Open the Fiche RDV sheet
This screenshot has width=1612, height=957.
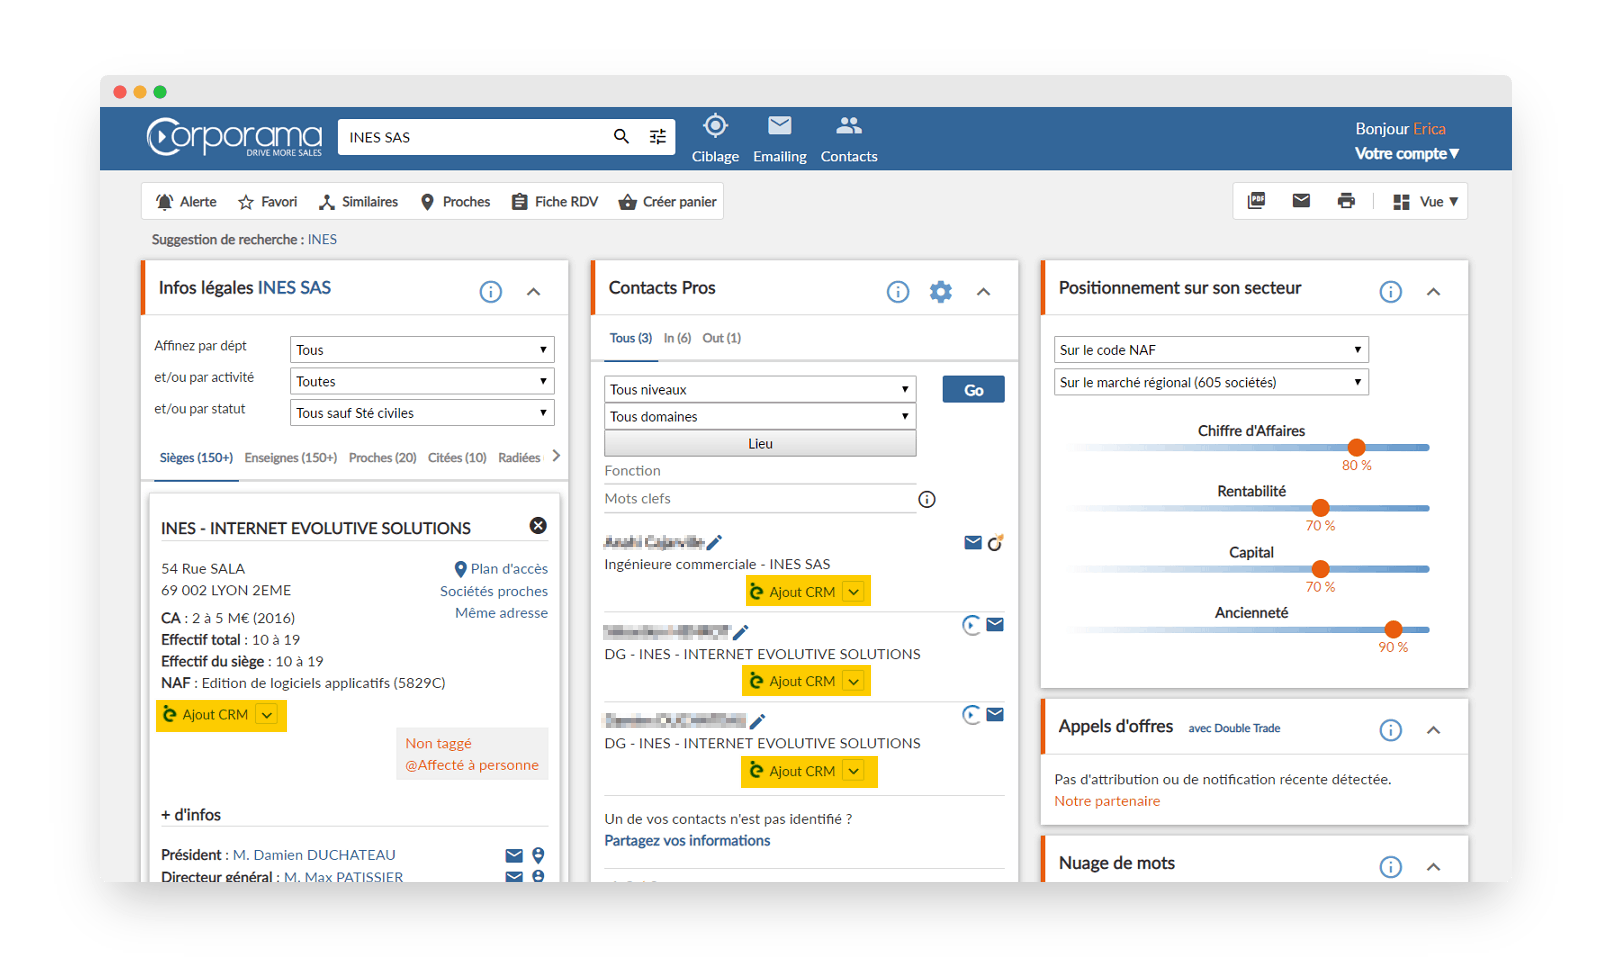pyautogui.click(x=555, y=202)
